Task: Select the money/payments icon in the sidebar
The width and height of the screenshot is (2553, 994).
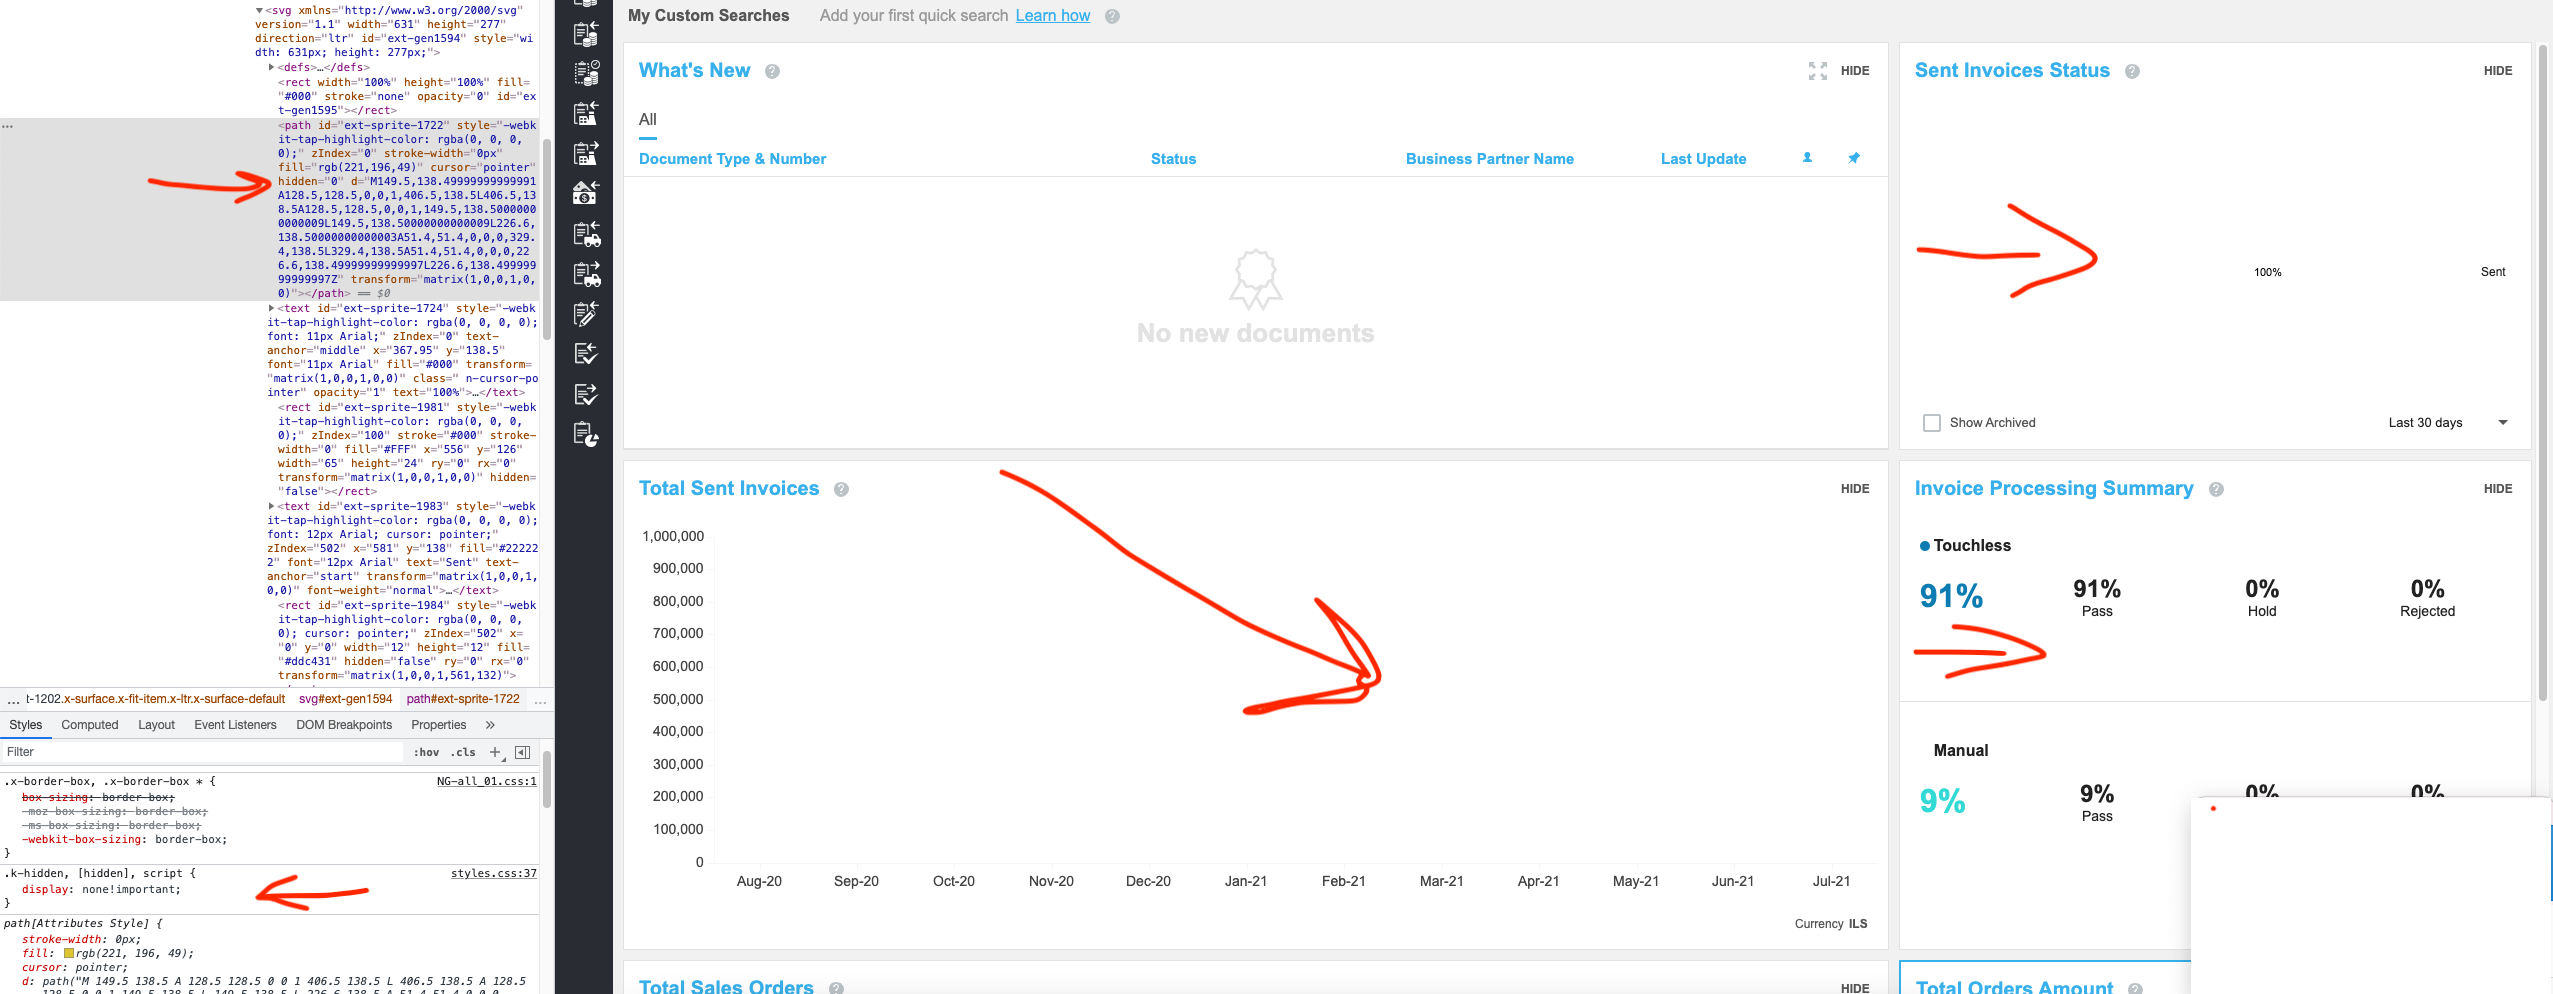Action: click(588, 192)
